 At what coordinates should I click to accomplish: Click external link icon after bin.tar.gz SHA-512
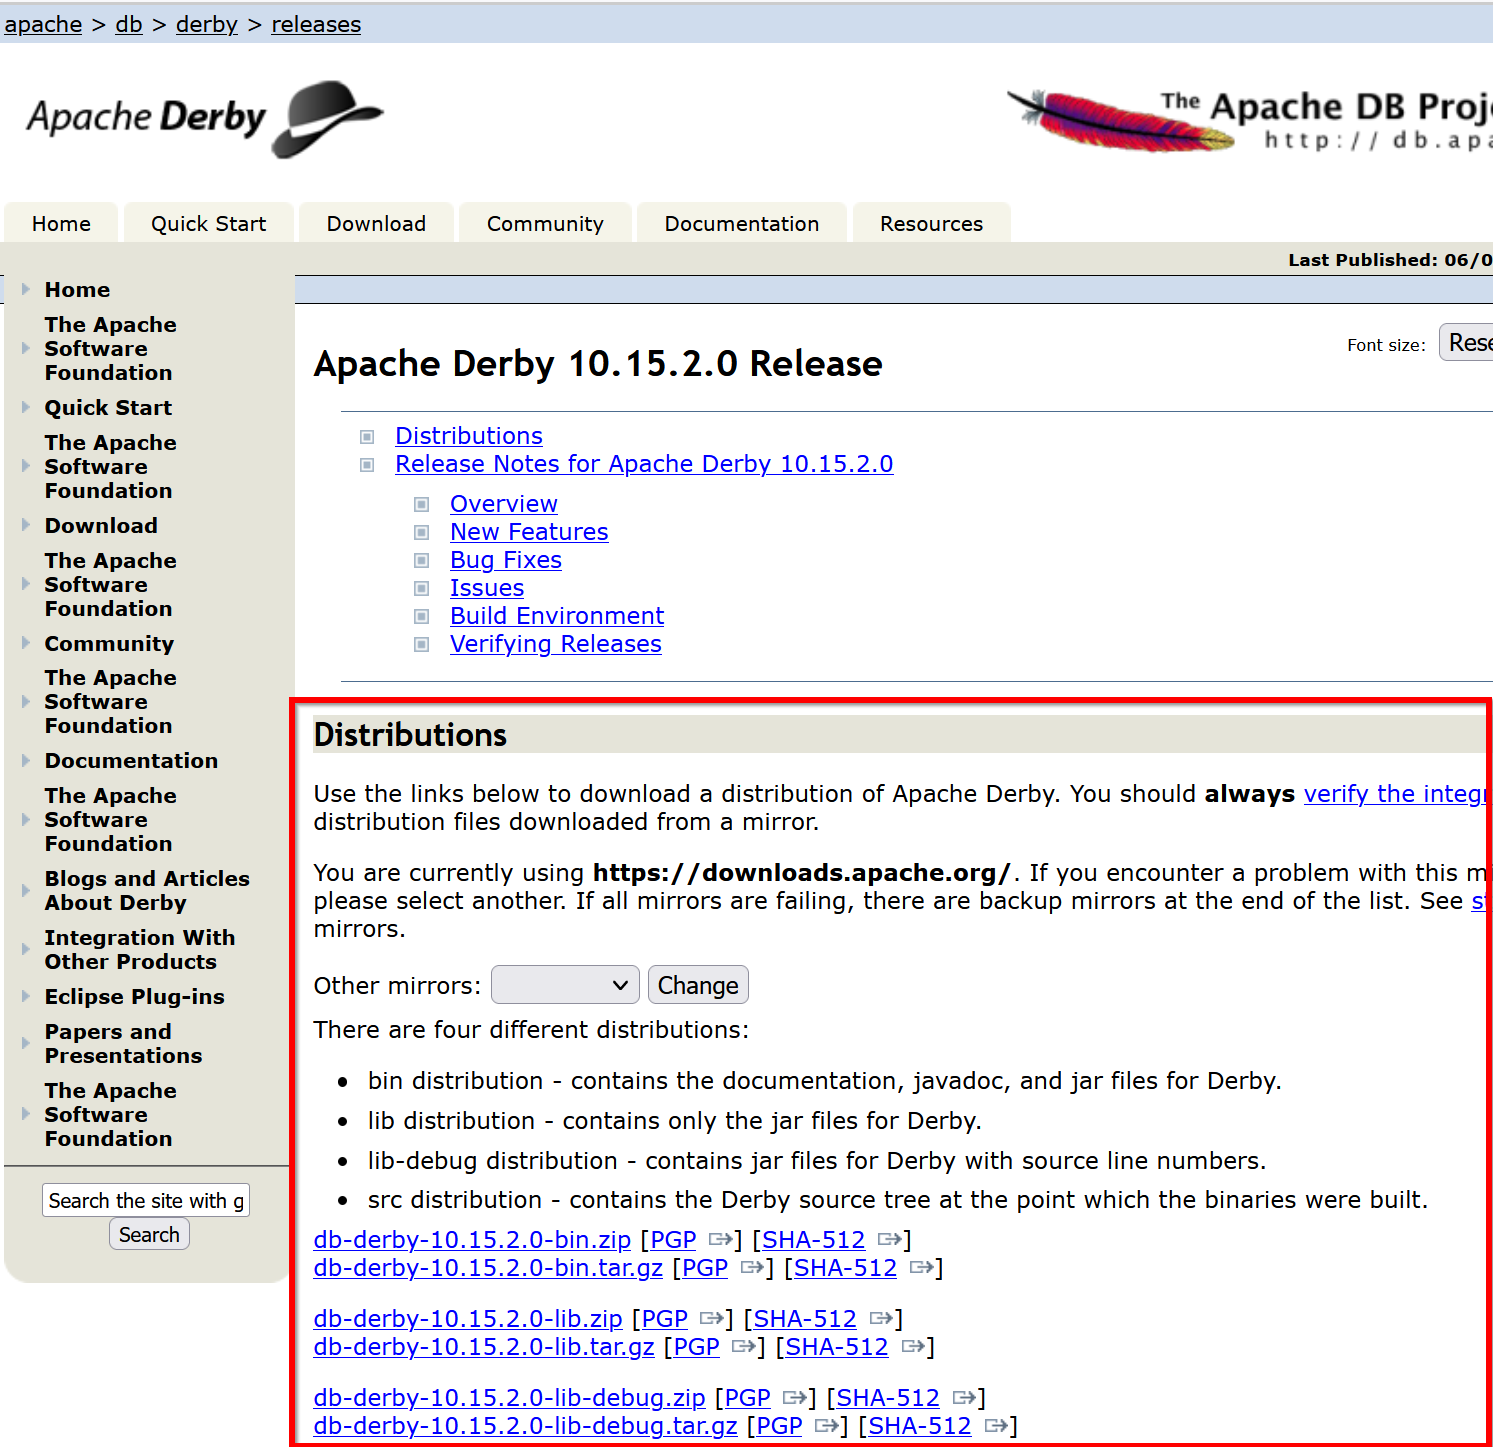tap(920, 1268)
